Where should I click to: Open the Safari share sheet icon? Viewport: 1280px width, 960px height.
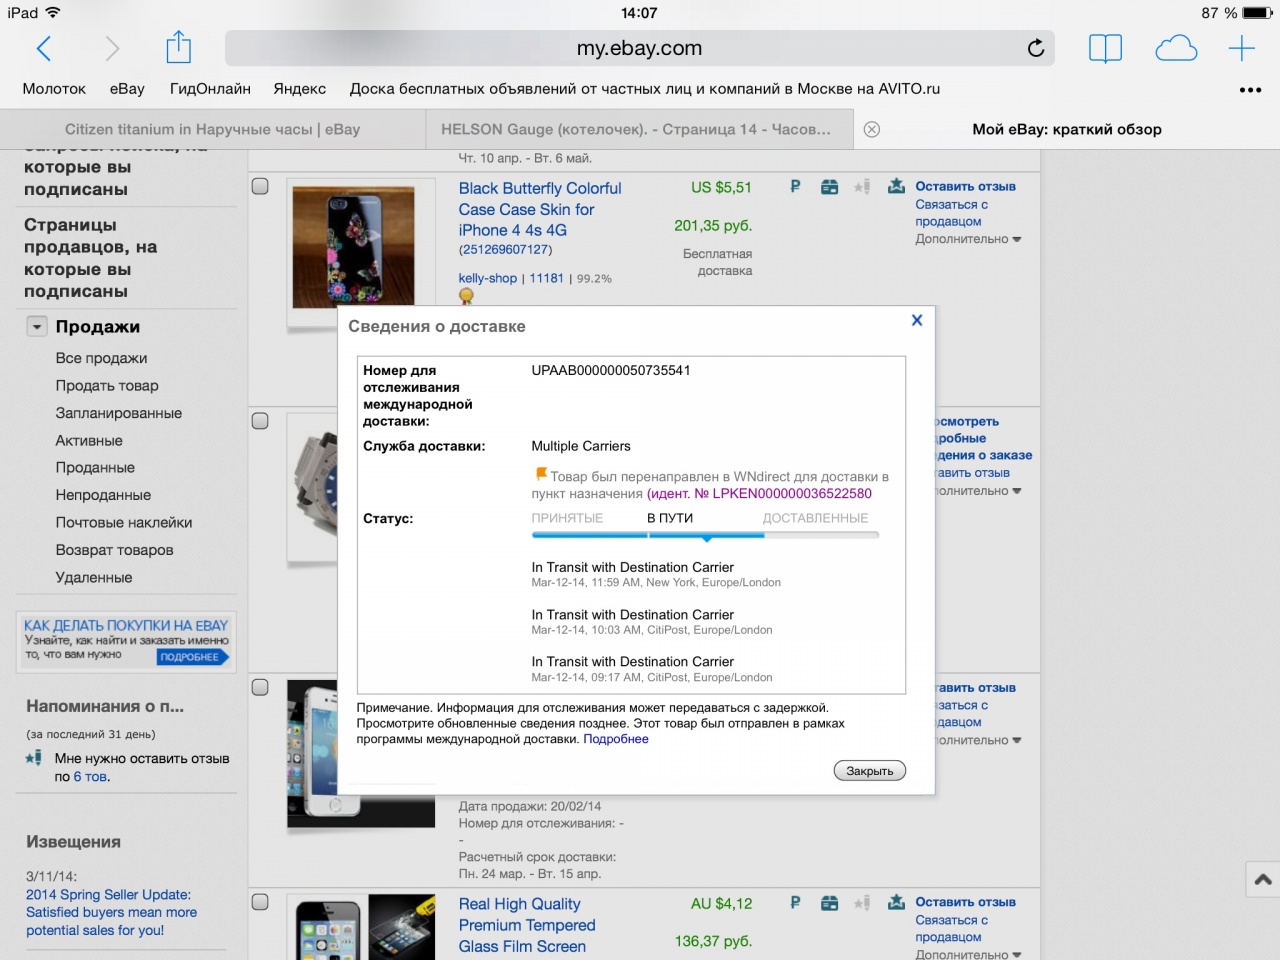point(178,47)
